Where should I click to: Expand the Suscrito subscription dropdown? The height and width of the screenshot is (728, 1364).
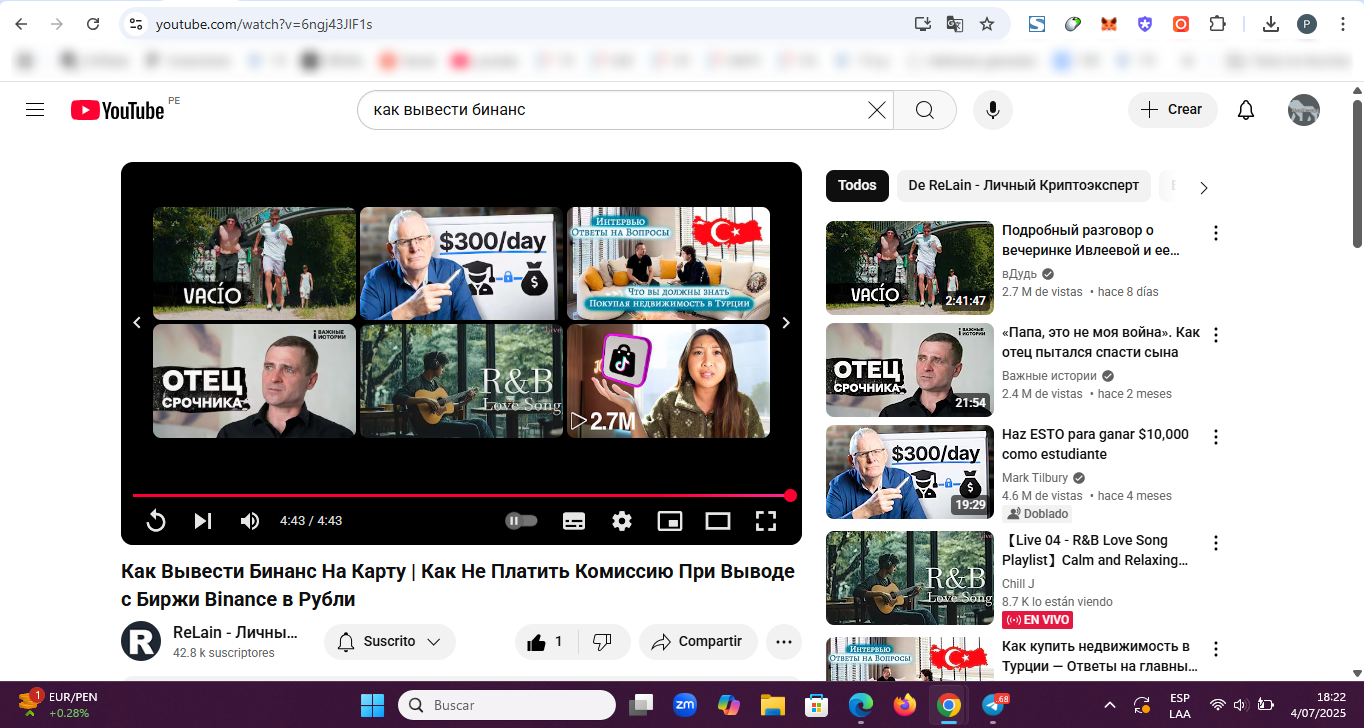(x=390, y=642)
